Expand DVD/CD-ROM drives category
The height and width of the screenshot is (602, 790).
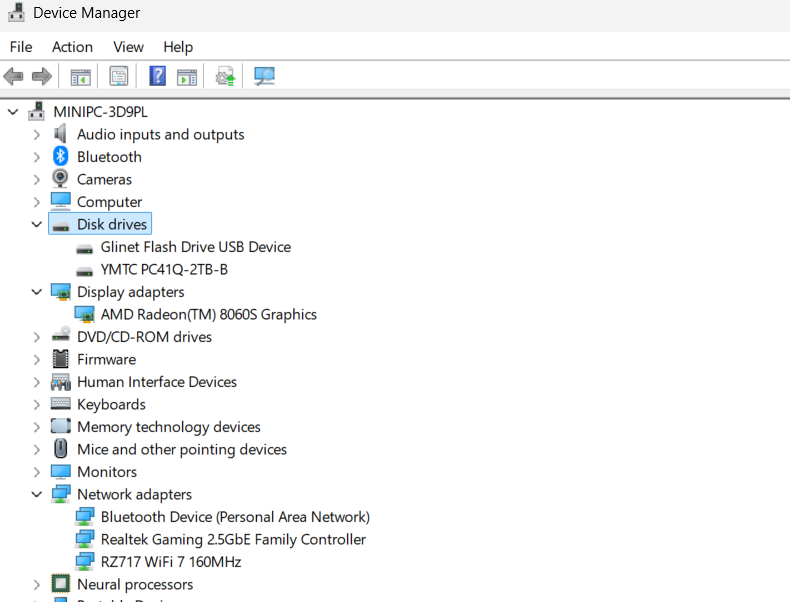(36, 337)
